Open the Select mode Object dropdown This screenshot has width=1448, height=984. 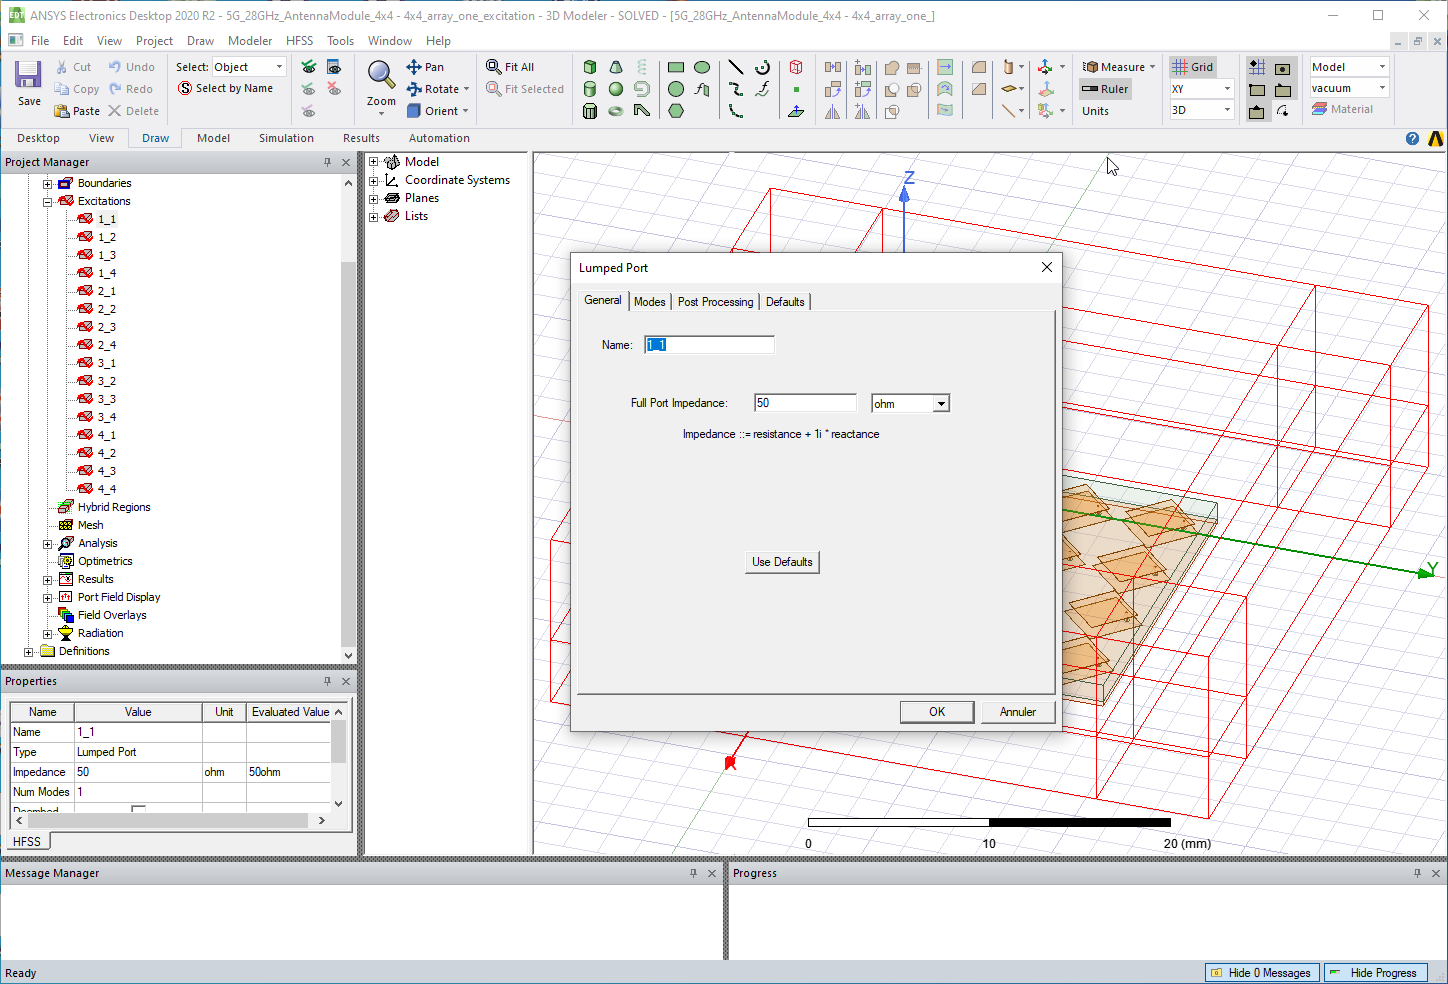pyautogui.click(x=280, y=67)
